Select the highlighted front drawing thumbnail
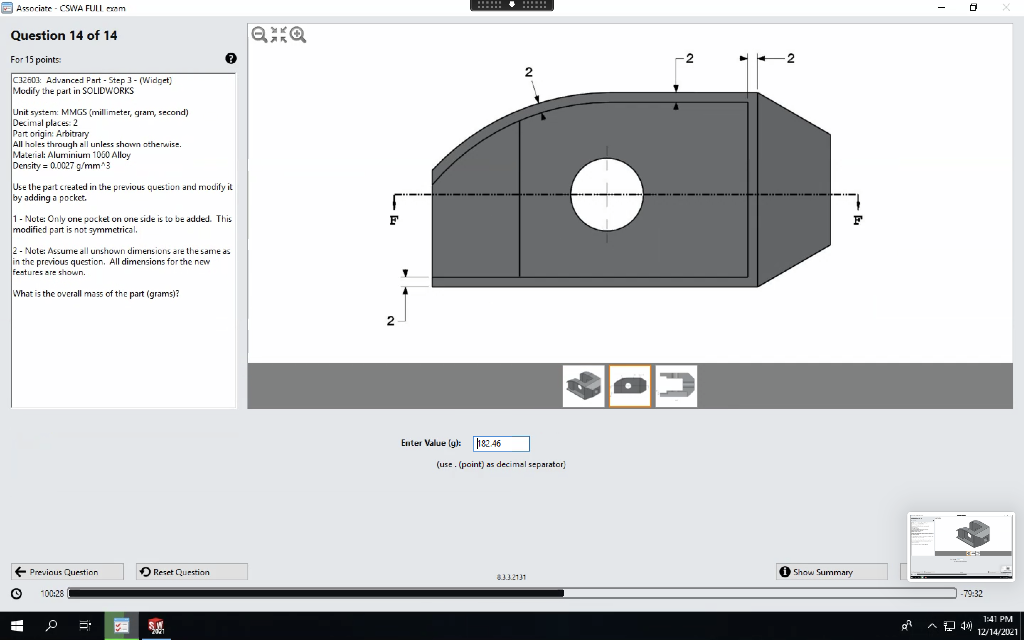This screenshot has height=640, width=1024. click(630, 385)
